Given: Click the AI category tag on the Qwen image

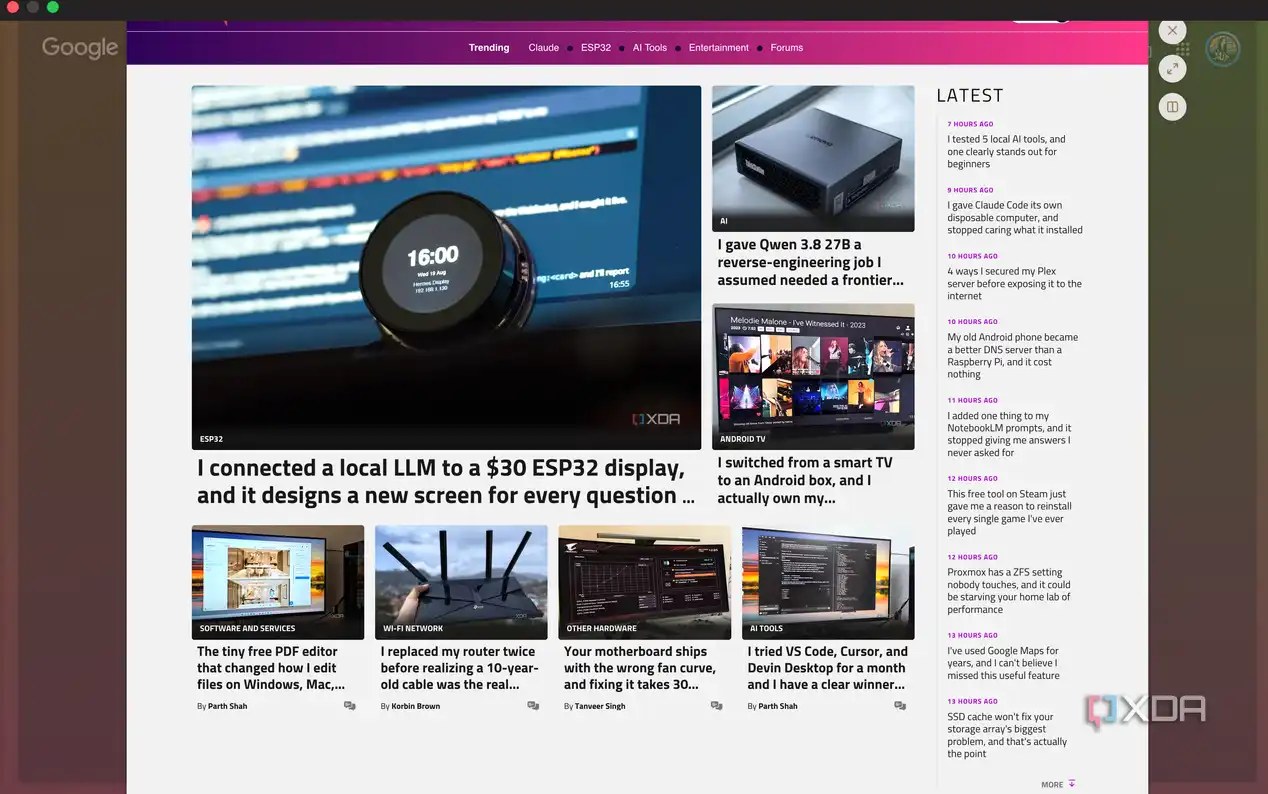Looking at the screenshot, I should [x=724, y=221].
